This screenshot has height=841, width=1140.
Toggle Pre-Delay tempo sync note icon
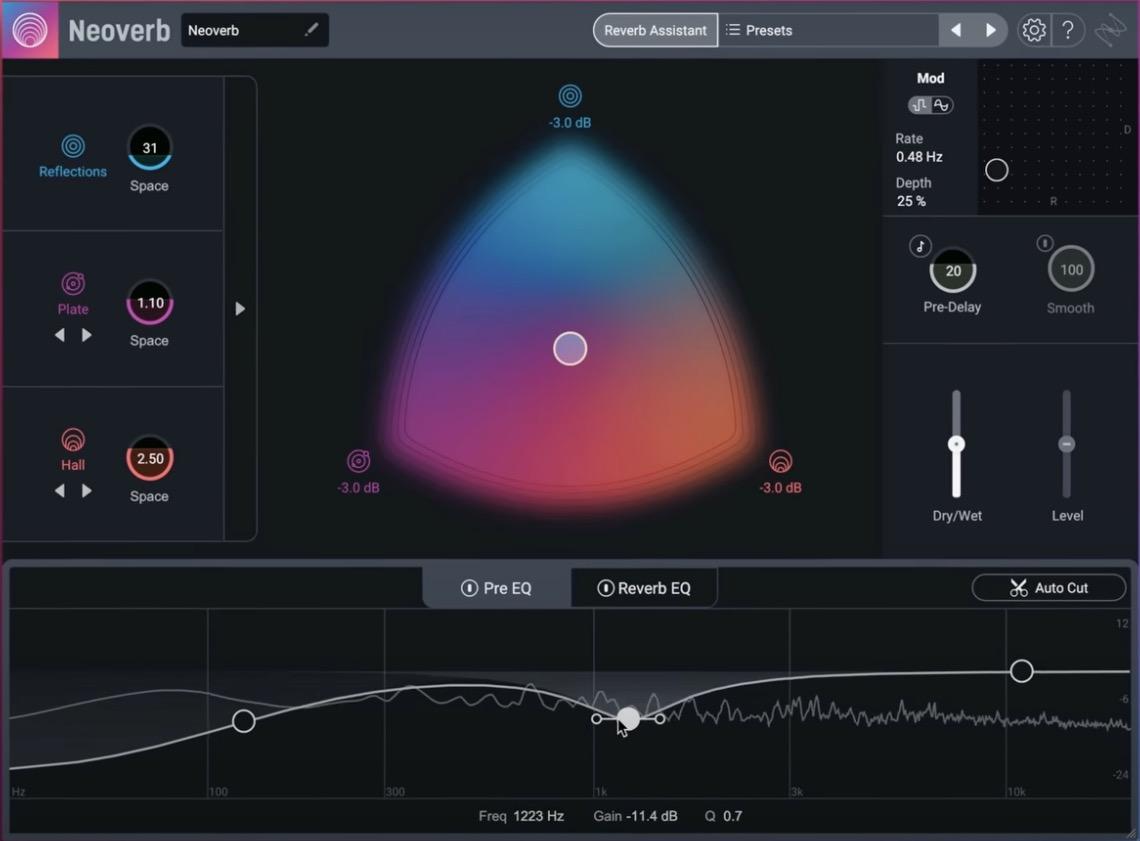pyautogui.click(x=920, y=246)
